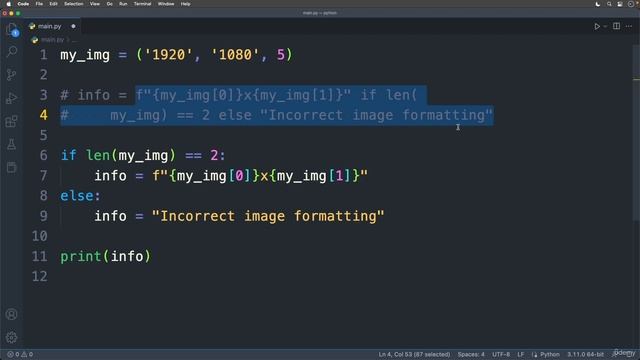640x360 pixels.
Task: Click "Incorrect image formatting" string on line 9
Action: click(268, 216)
